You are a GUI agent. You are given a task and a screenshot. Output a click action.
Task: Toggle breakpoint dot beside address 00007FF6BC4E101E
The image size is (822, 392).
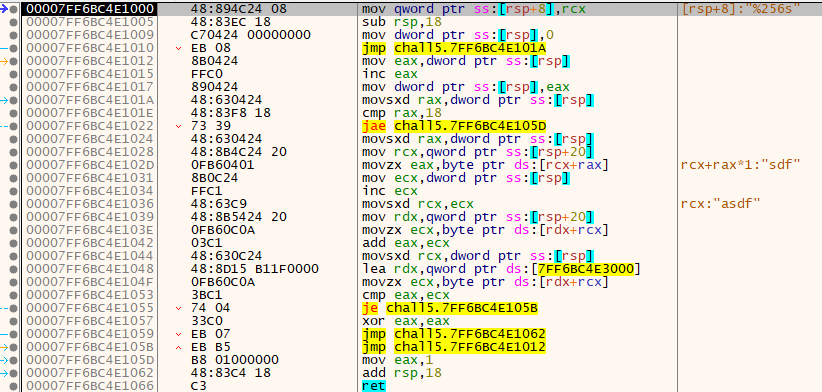click(14, 113)
